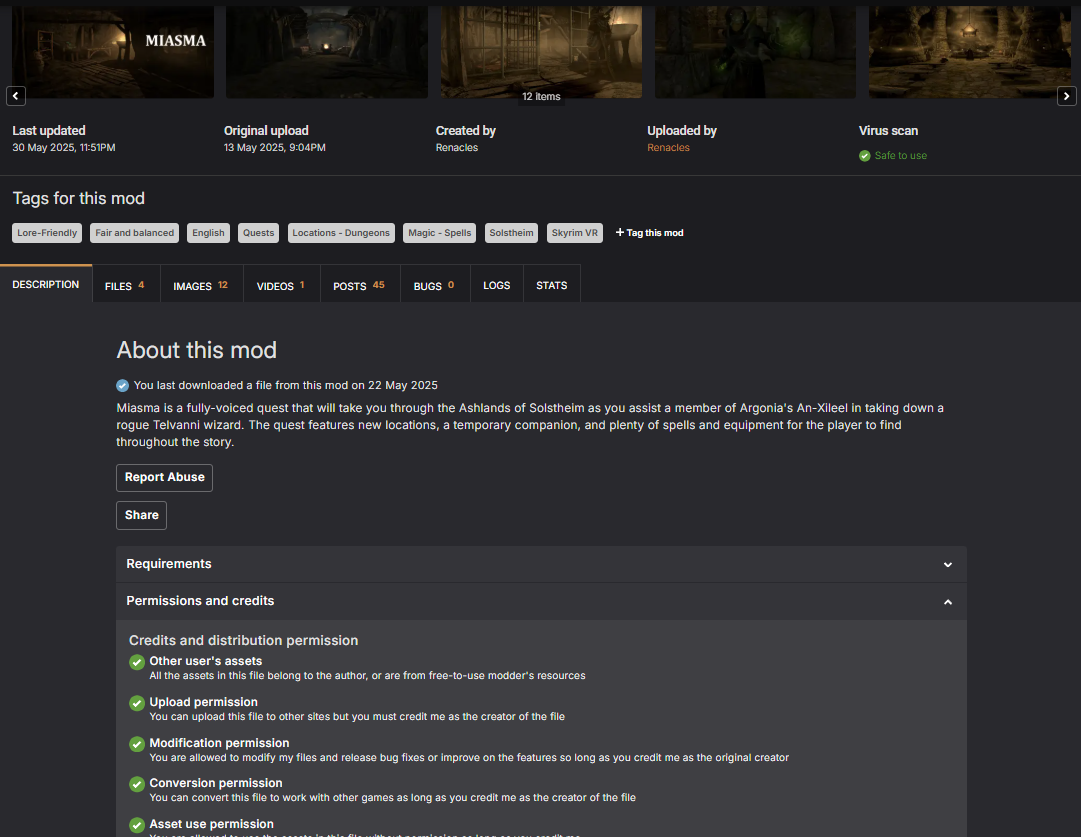The width and height of the screenshot is (1081, 837).
Task: Select the Locations - Dungeons tag
Action: [341, 233]
